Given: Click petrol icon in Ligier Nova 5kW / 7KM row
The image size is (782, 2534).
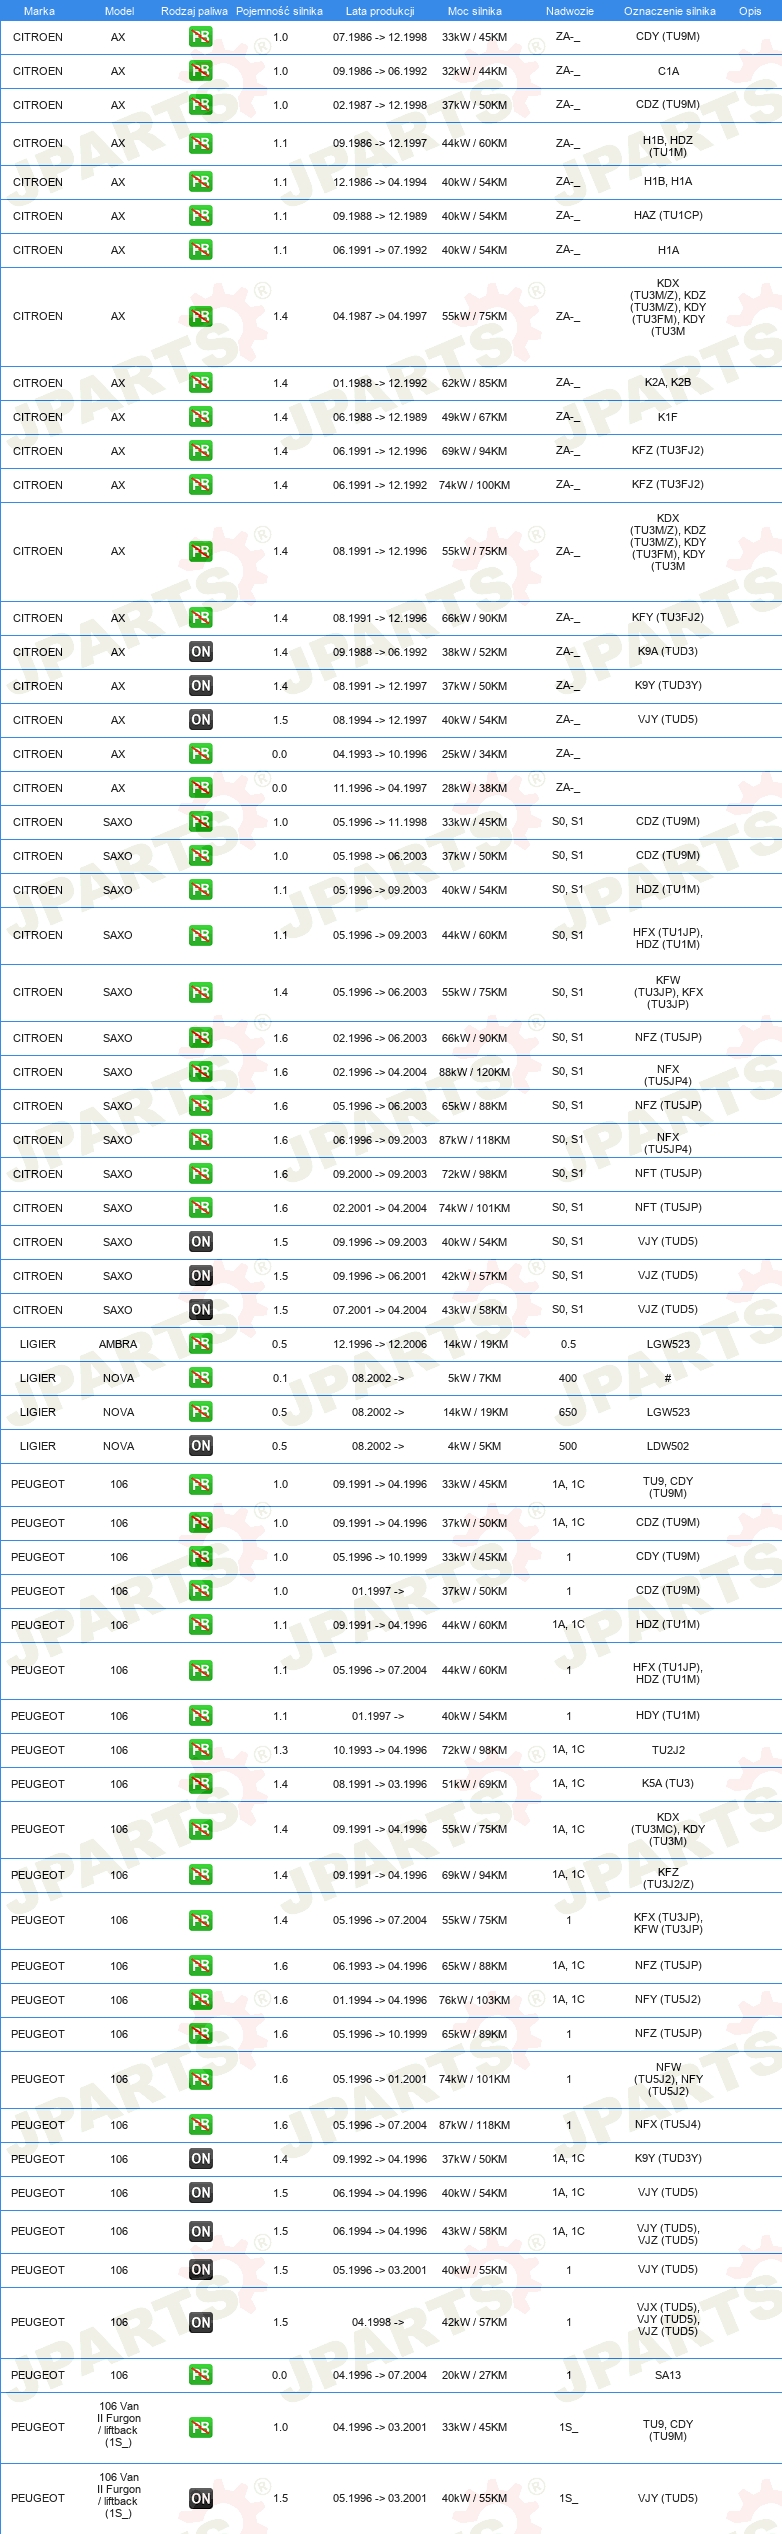Looking at the screenshot, I should (x=201, y=1378).
